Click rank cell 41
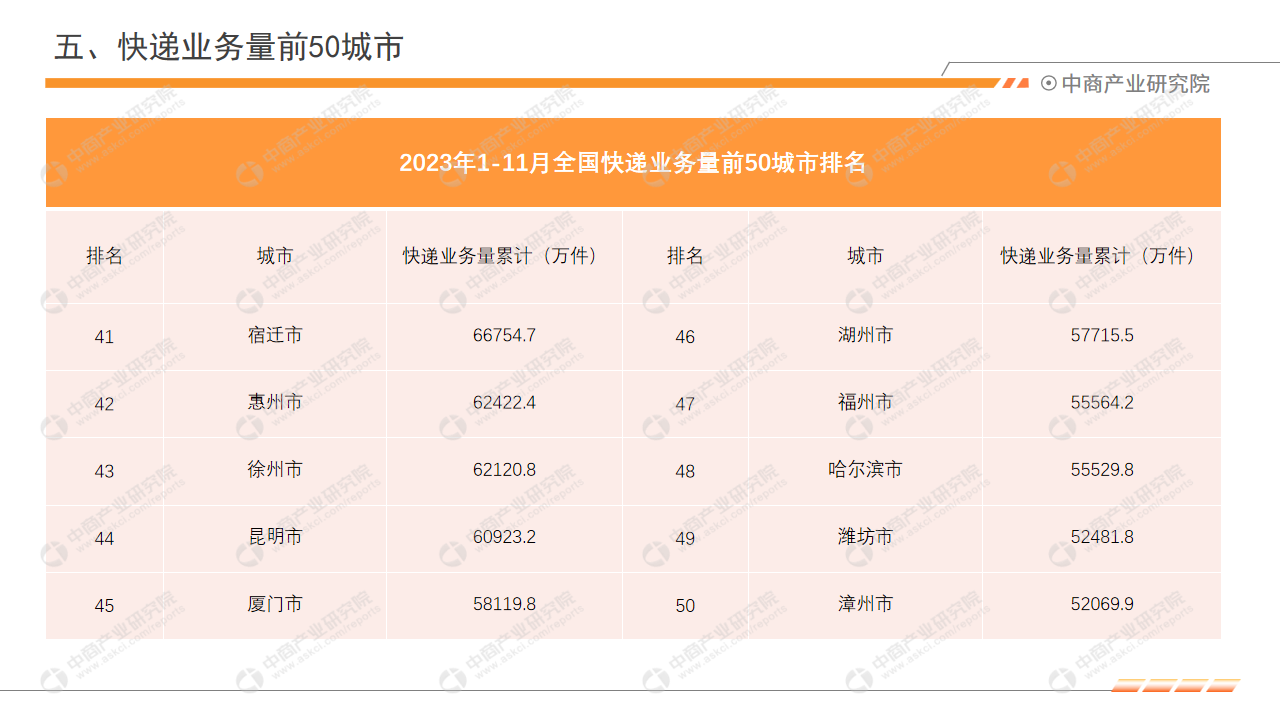Image resolution: width=1280 pixels, height=720 pixels. point(104,337)
